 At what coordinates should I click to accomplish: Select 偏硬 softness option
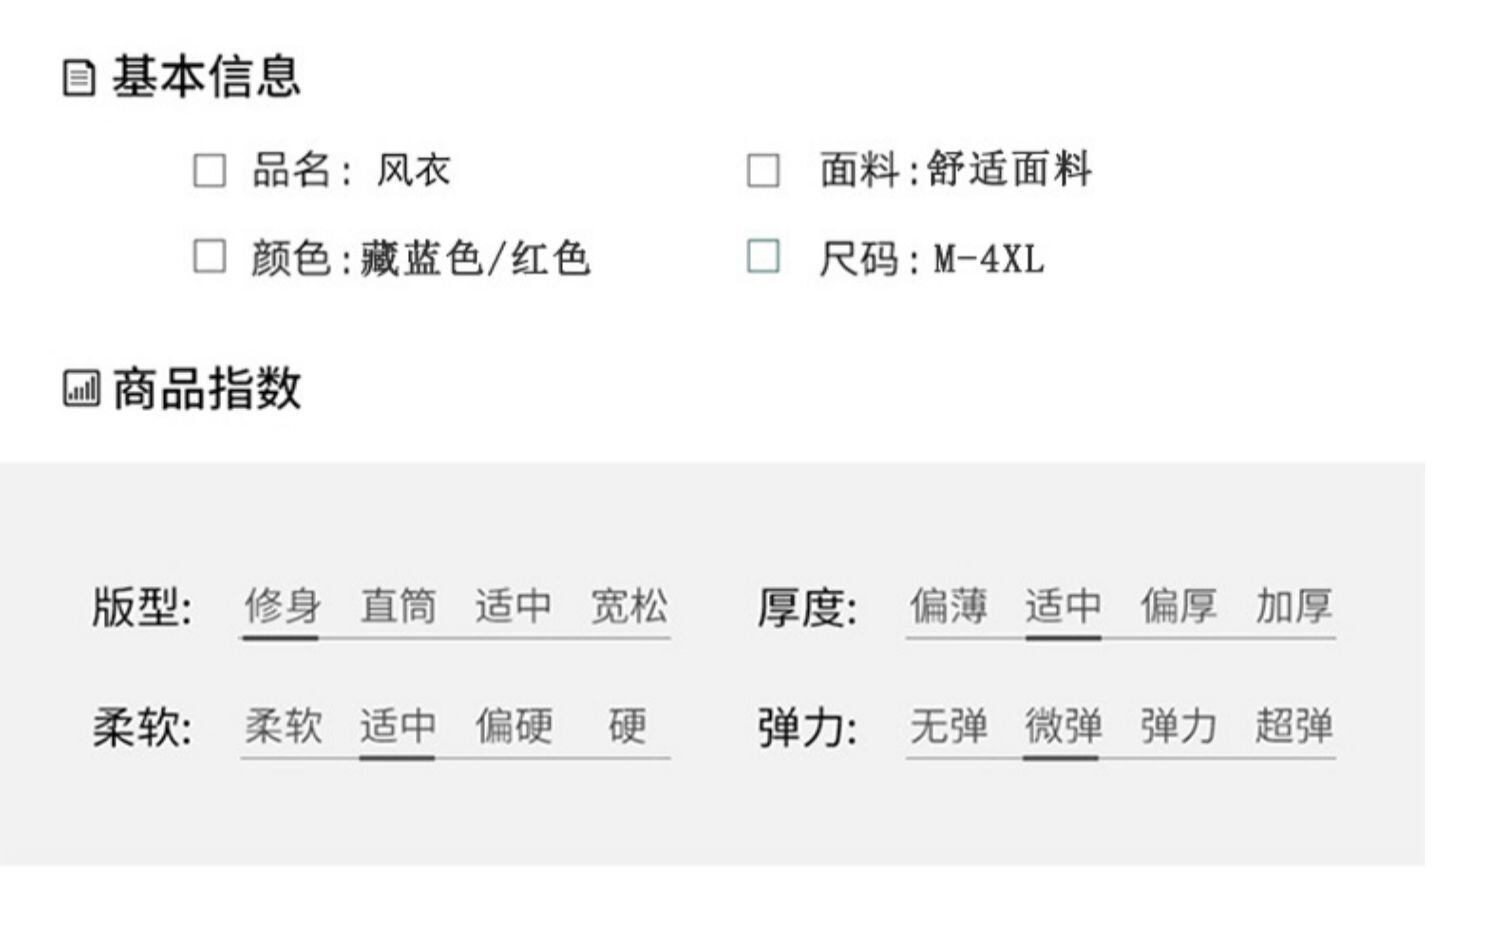click(514, 727)
